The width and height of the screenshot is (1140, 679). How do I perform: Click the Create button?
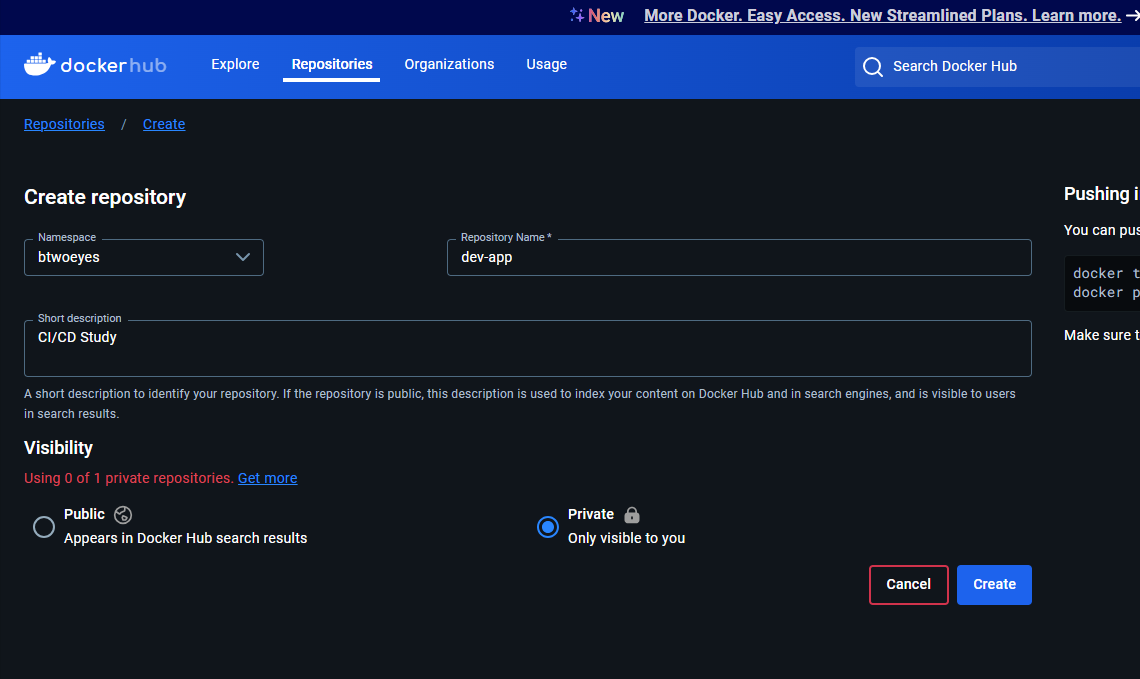pos(994,584)
